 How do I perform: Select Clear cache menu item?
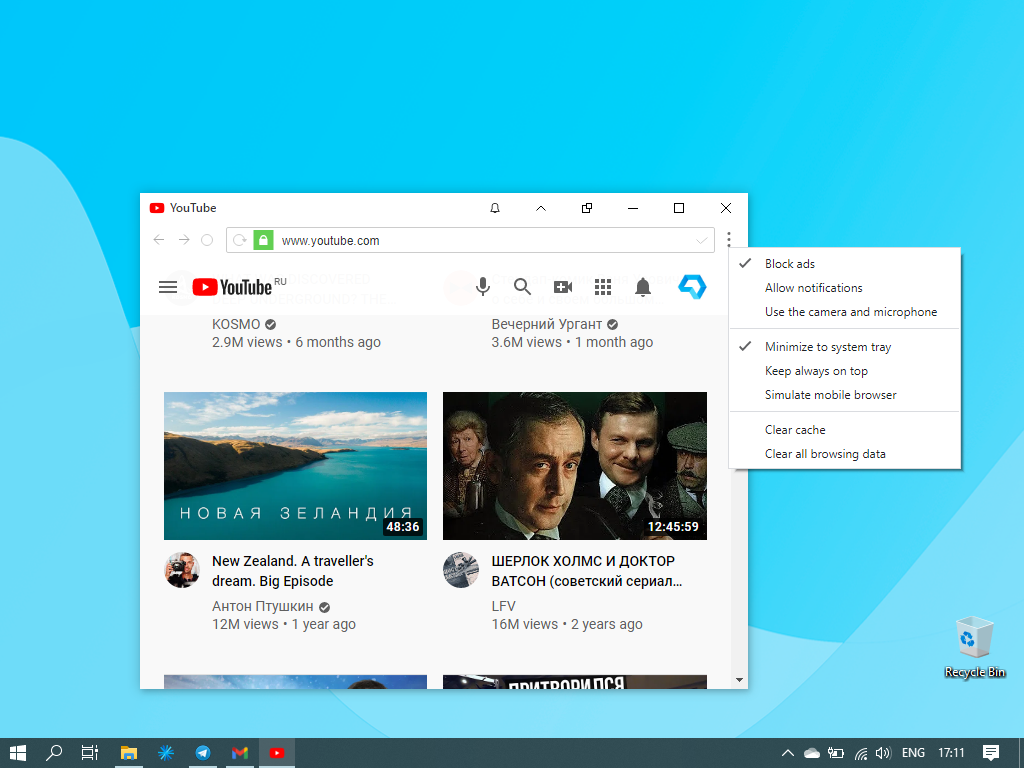point(845,430)
